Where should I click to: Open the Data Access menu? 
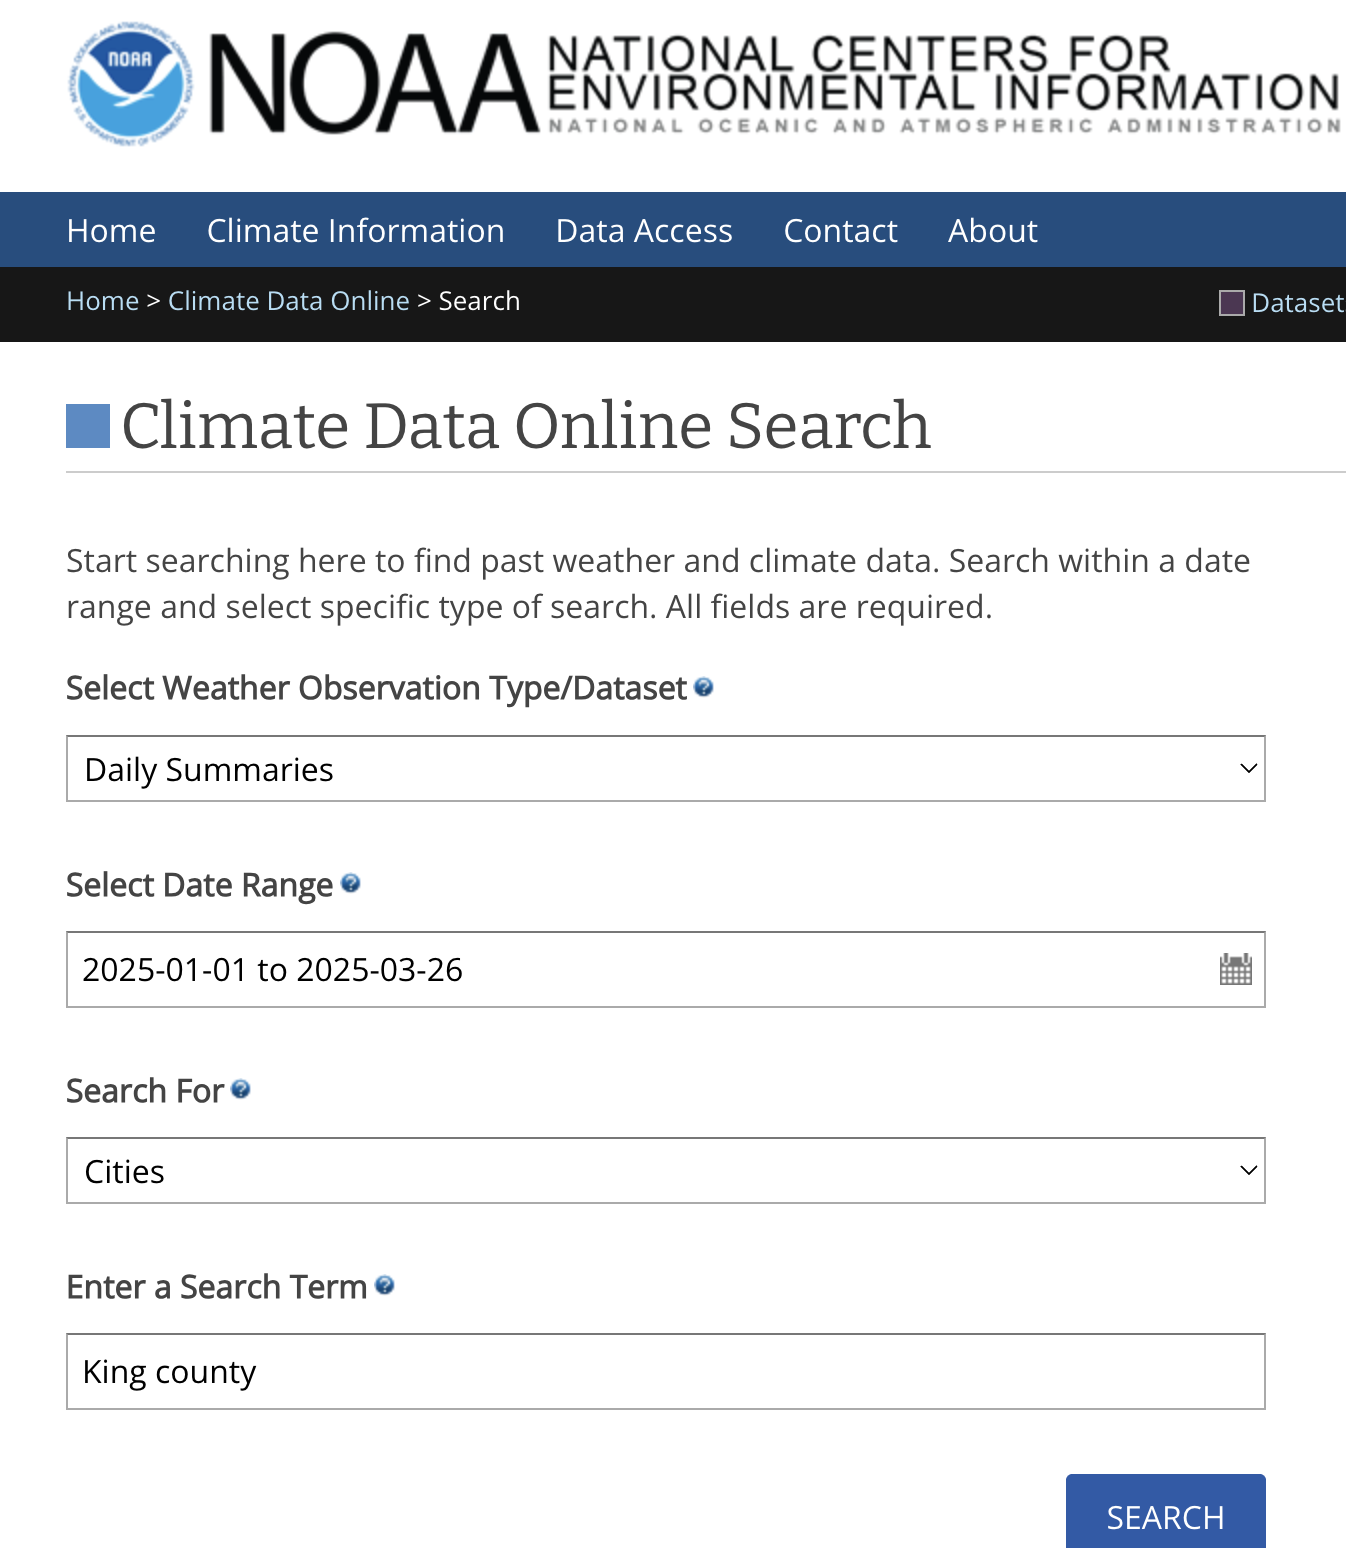644,231
